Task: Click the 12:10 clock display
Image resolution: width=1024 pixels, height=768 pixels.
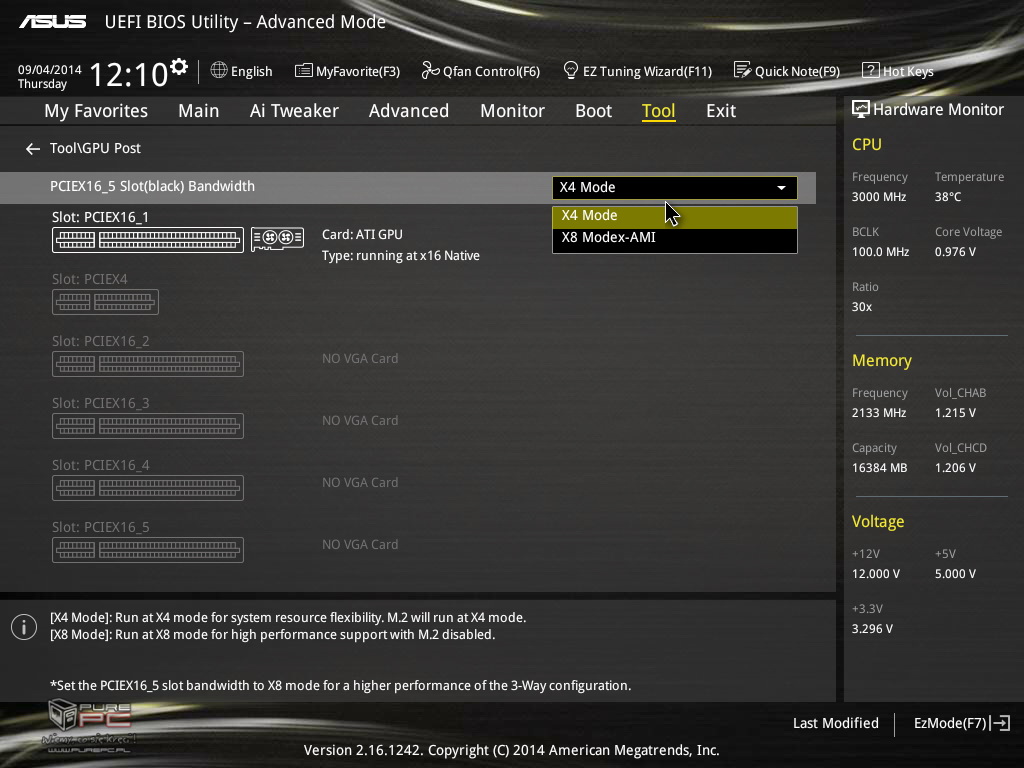Action: (x=129, y=74)
